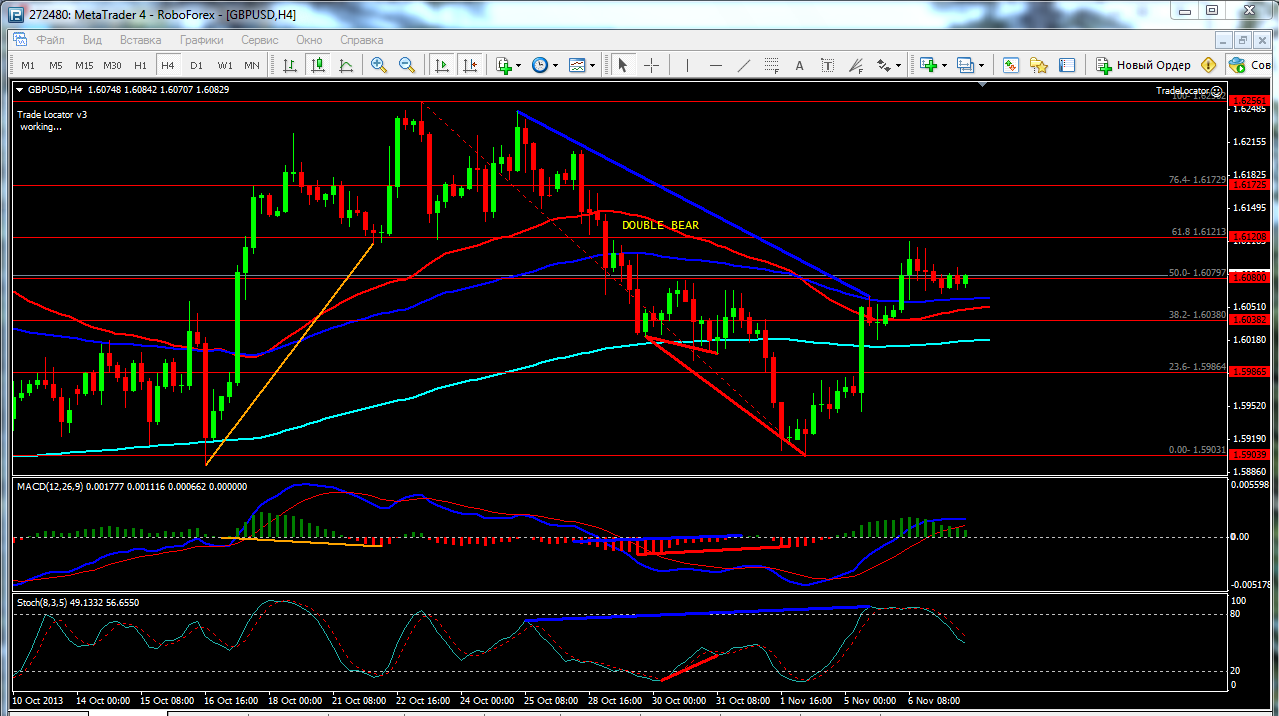Click the Trade Locator smiley icon

[x=1217, y=90]
